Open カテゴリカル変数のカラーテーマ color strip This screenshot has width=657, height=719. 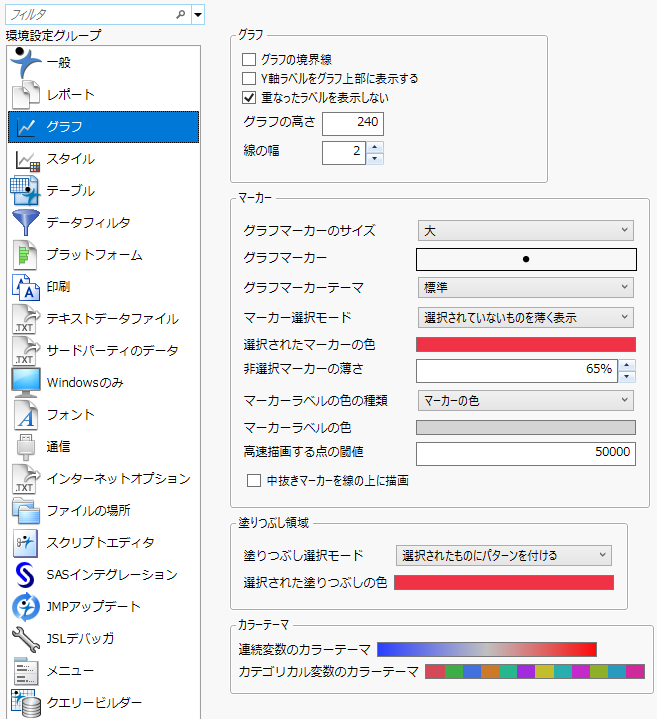(x=535, y=671)
